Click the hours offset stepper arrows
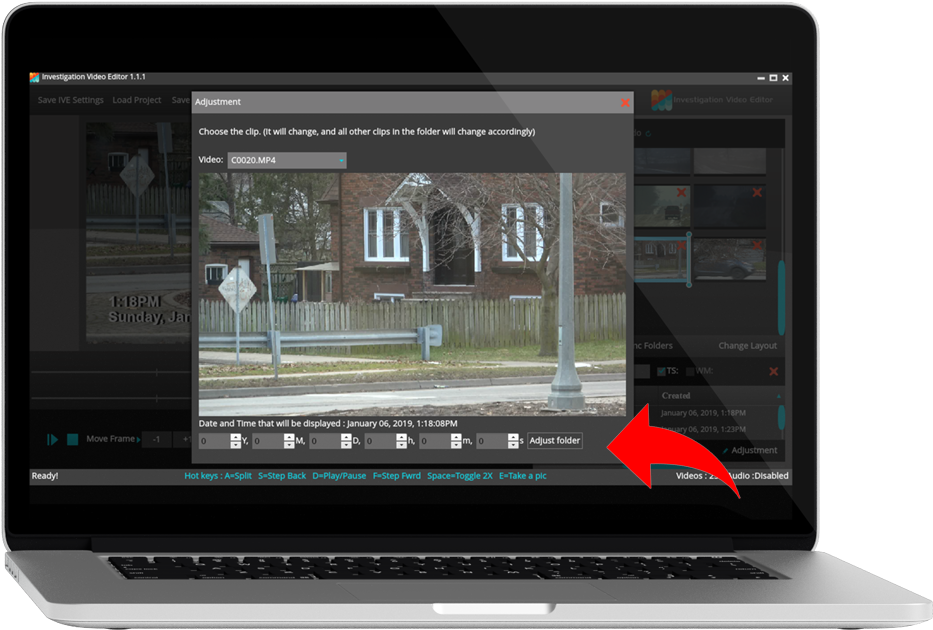 (x=402, y=441)
